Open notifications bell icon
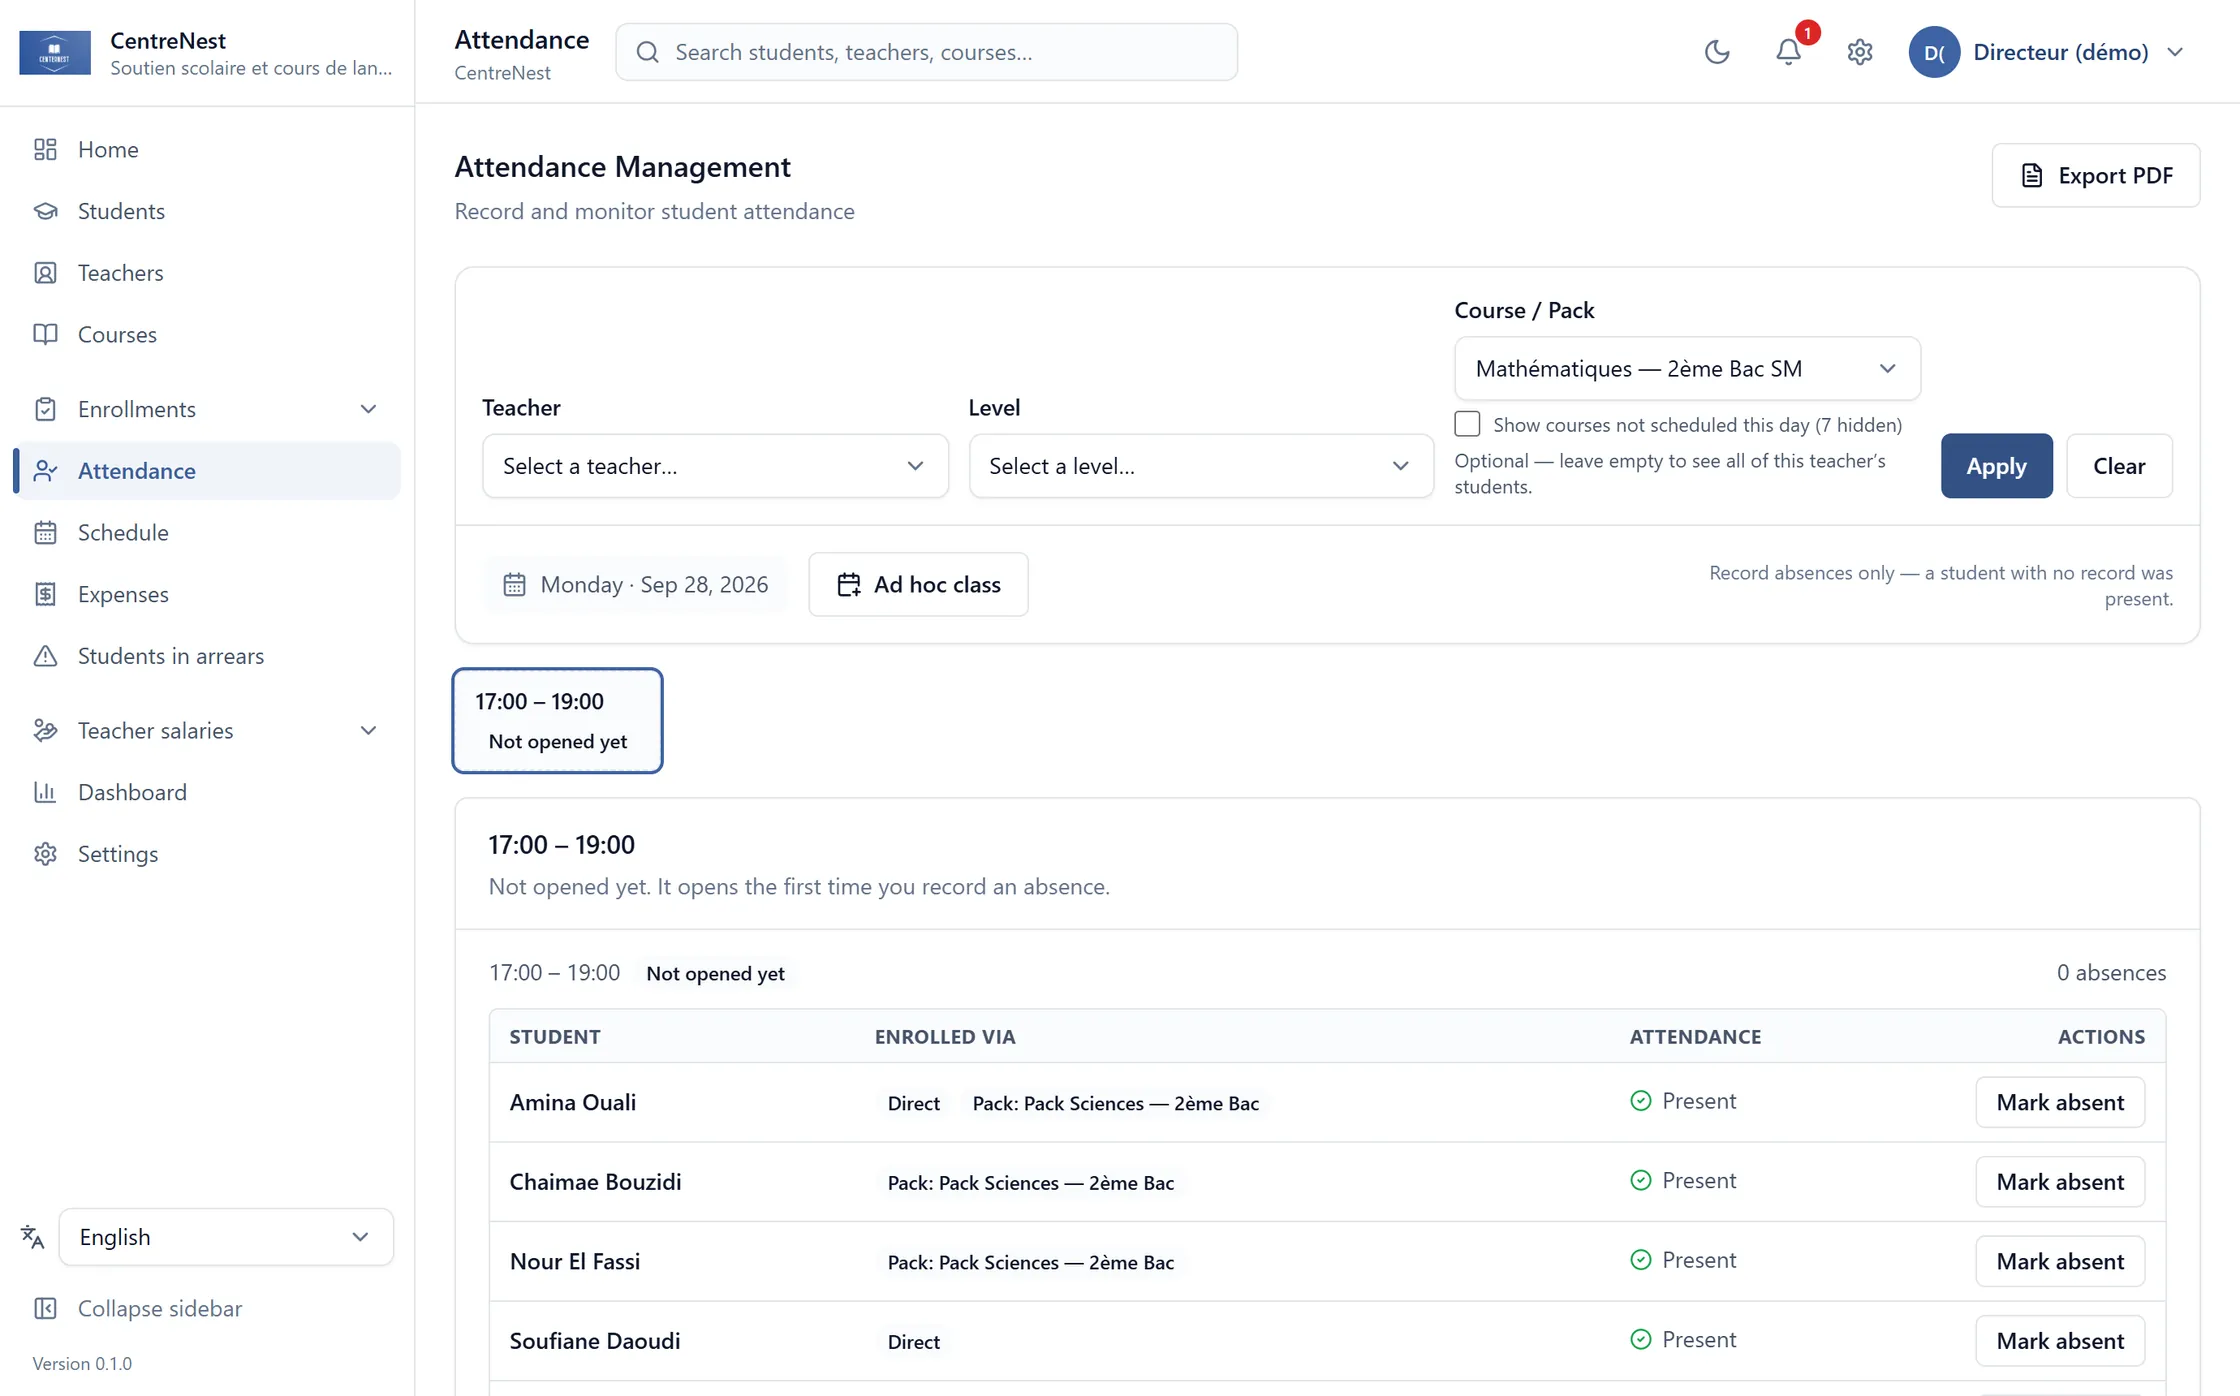The height and width of the screenshot is (1396, 2240). (x=1788, y=52)
